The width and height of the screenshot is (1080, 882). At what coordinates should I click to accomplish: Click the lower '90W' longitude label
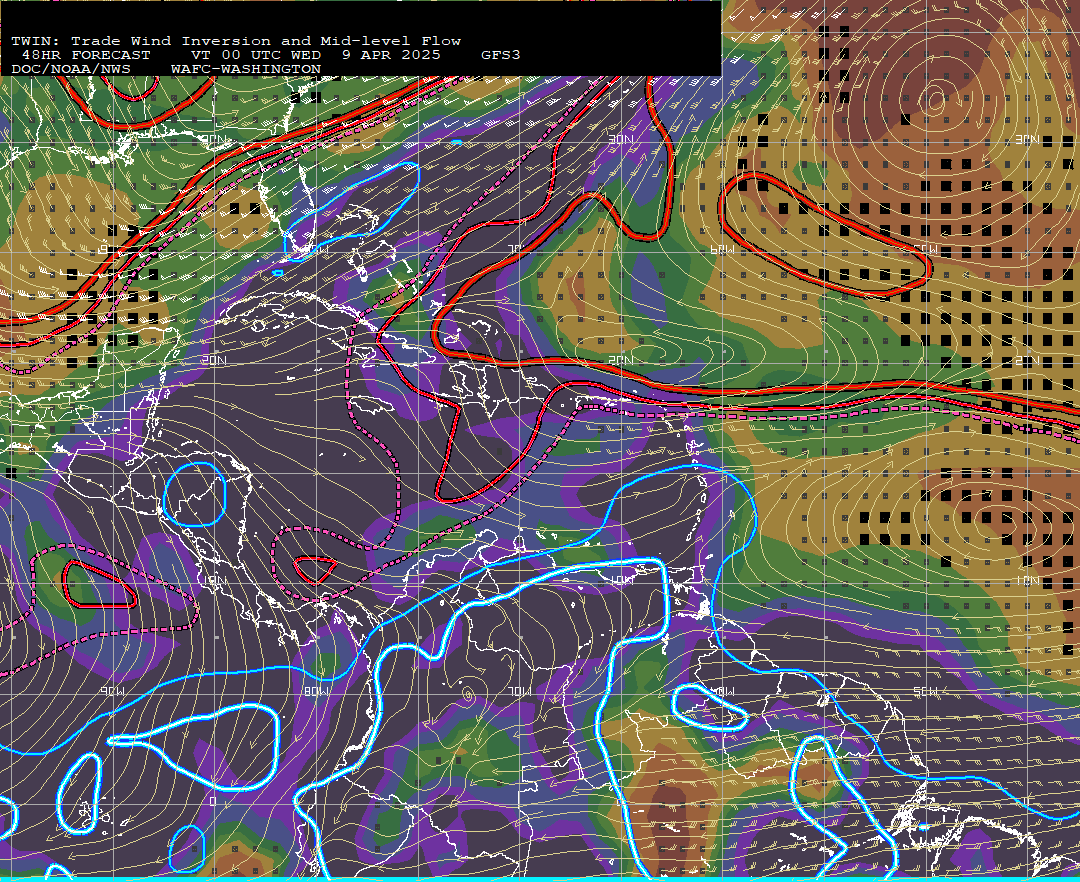coord(113,691)
